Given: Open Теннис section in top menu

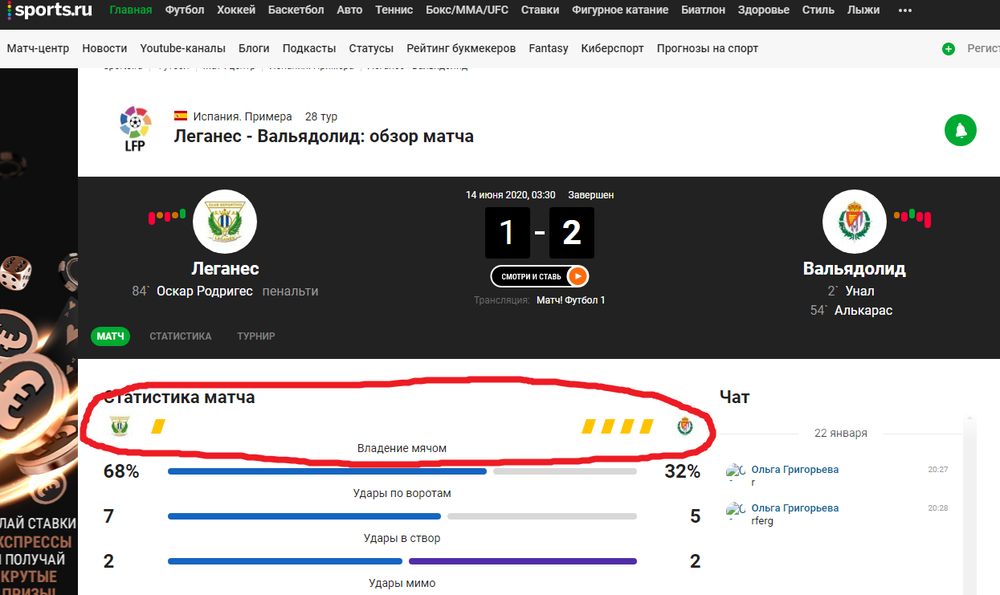Looking at the screenshot, I should tap(394, 10).
